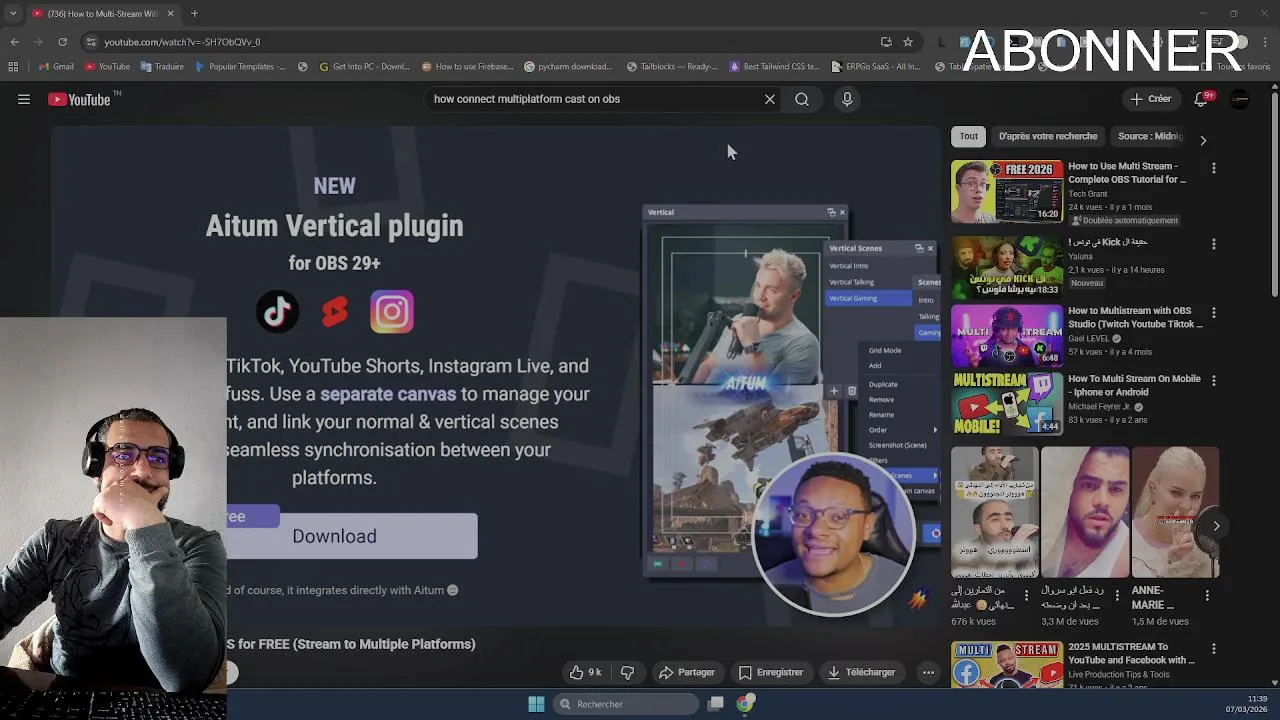The width and height of the screenshot is (1280, 720).
Task: Go forward in Chrome
Action: tap(38, 42)
